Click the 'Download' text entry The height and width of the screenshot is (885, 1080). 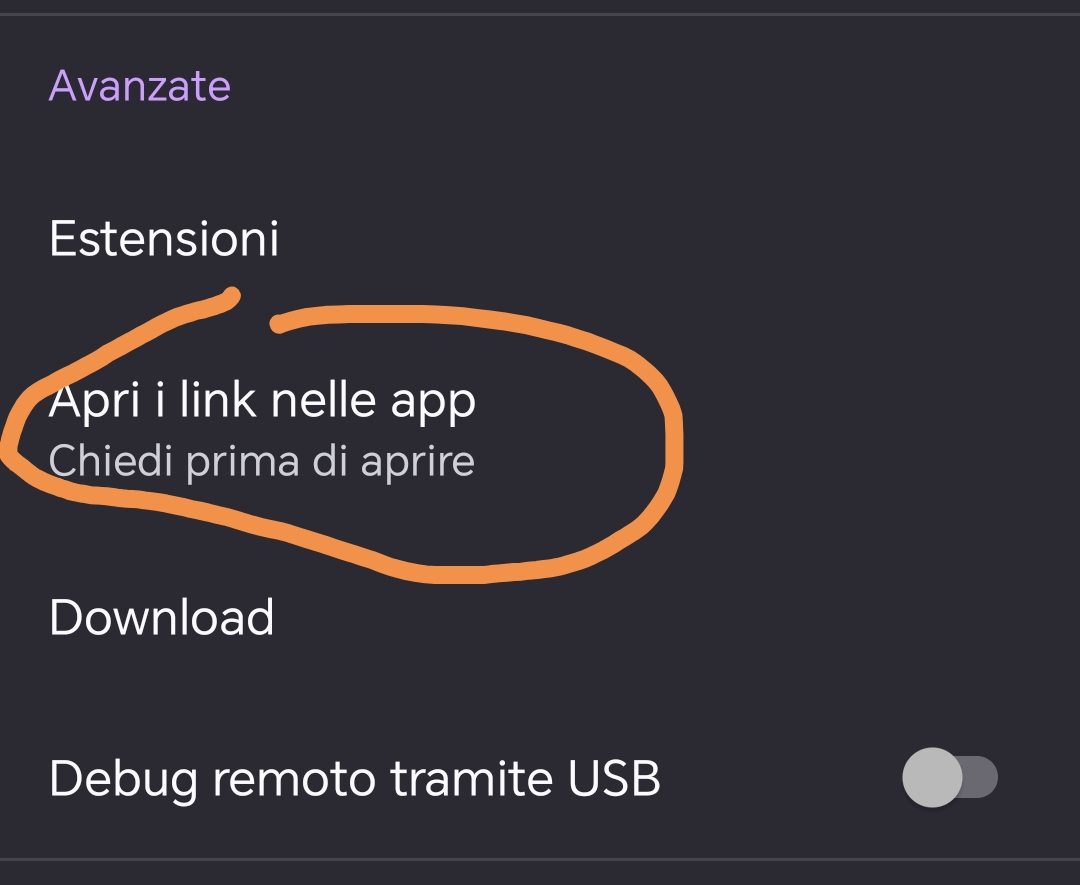pyautogui.click(x=161, y=617)
